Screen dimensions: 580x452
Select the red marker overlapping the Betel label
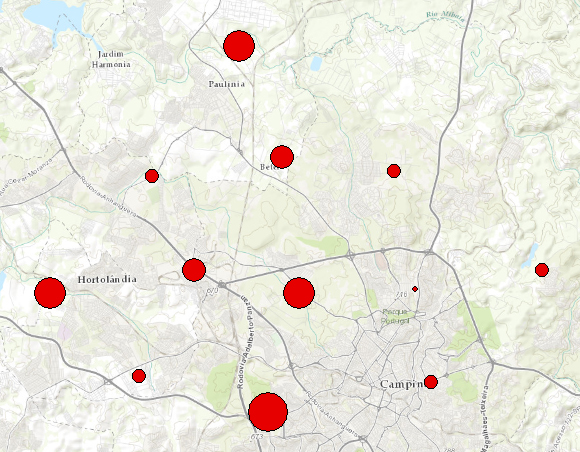click(282, 157)
